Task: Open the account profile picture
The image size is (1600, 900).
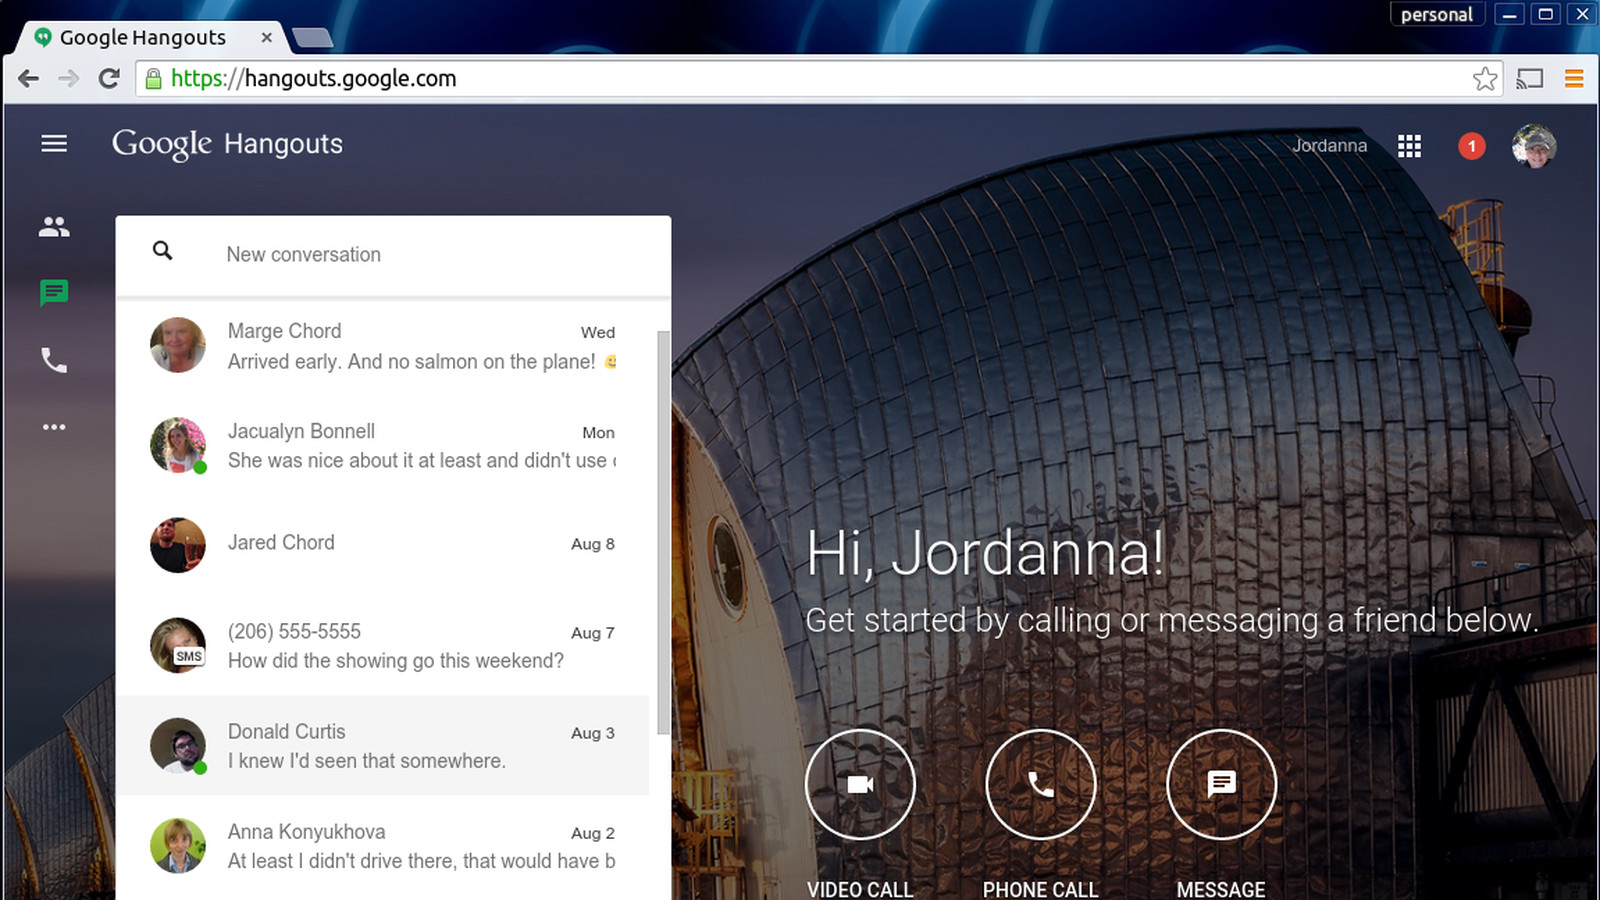Action: click(x=1534, y=146)
